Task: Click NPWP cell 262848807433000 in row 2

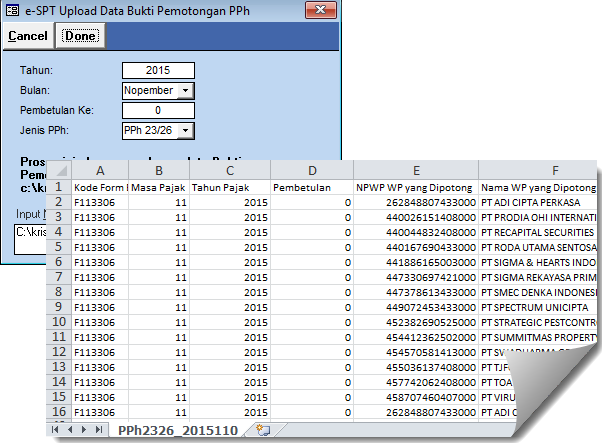Action: (416, 202)
